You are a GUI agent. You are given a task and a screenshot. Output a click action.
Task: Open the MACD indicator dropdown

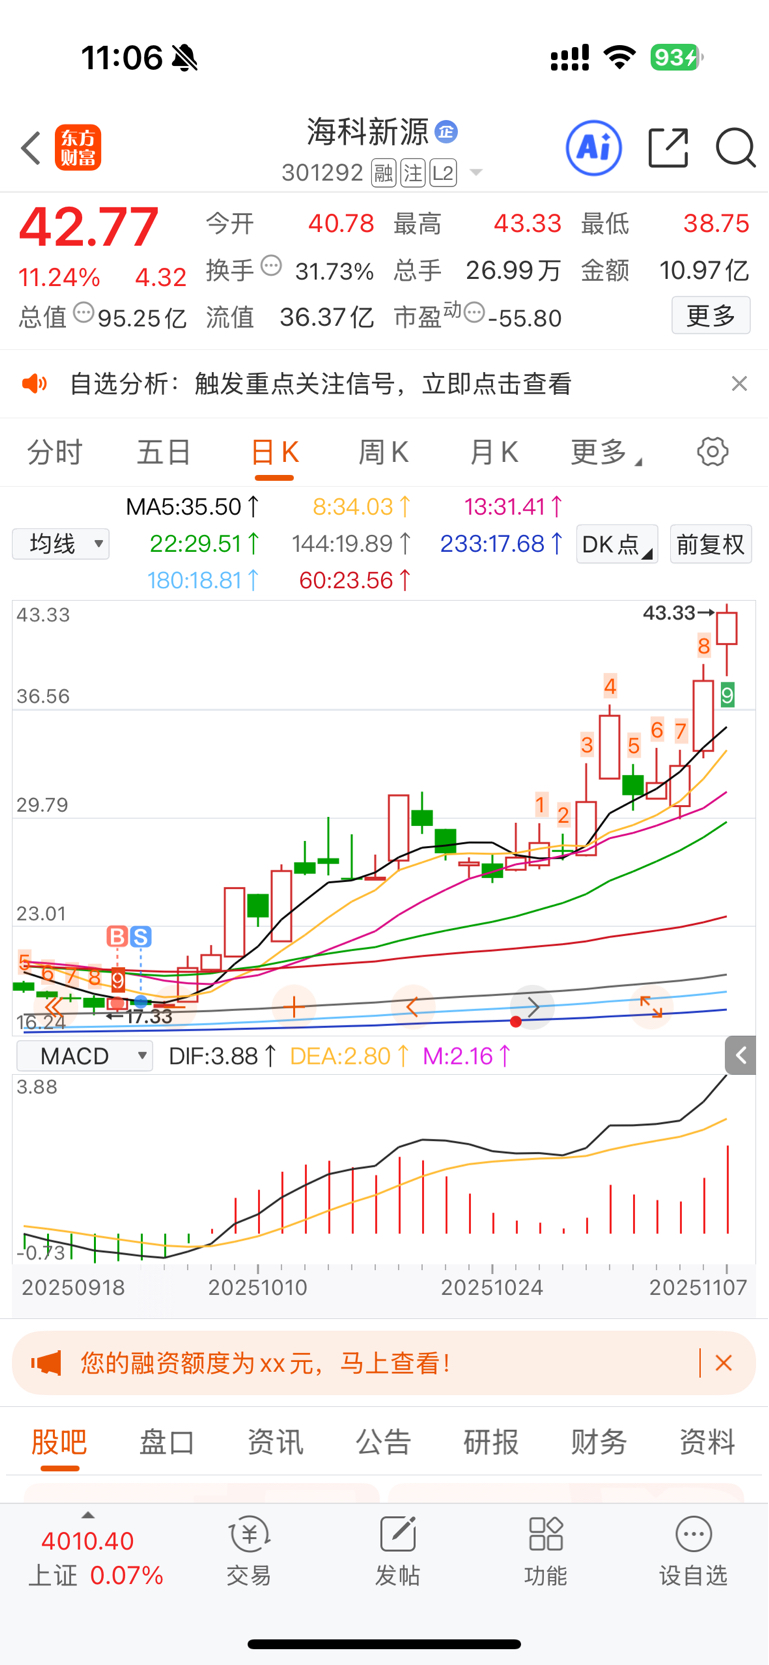[x=85, y=1056]
